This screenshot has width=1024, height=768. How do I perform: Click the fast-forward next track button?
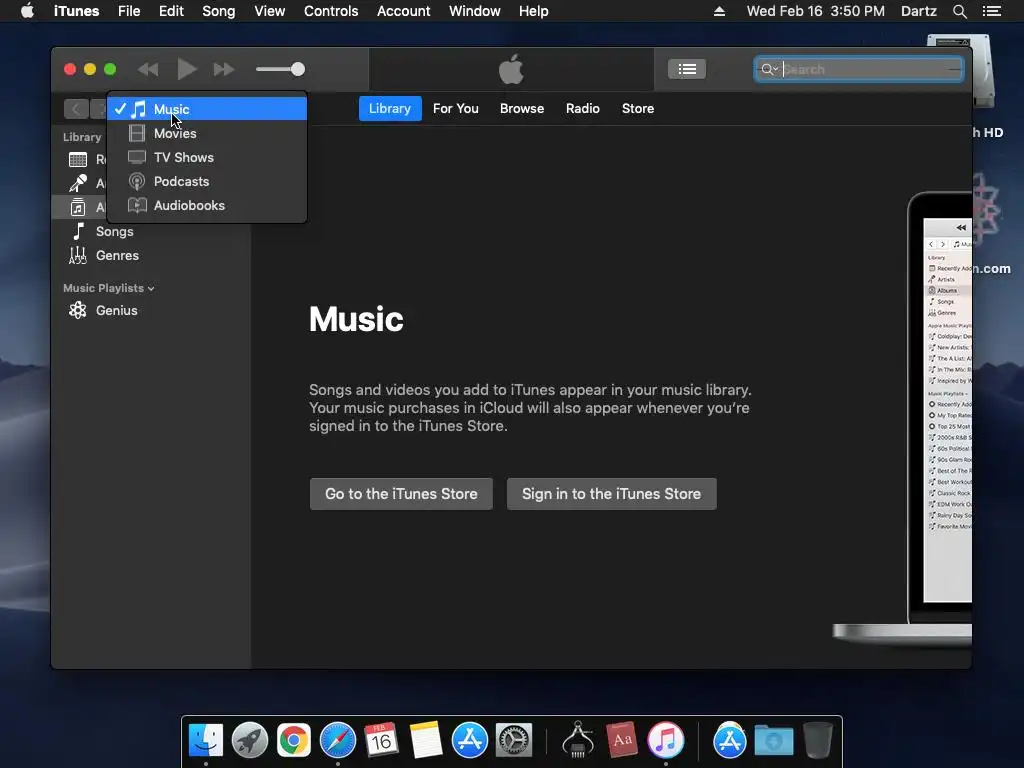[224, 69]
